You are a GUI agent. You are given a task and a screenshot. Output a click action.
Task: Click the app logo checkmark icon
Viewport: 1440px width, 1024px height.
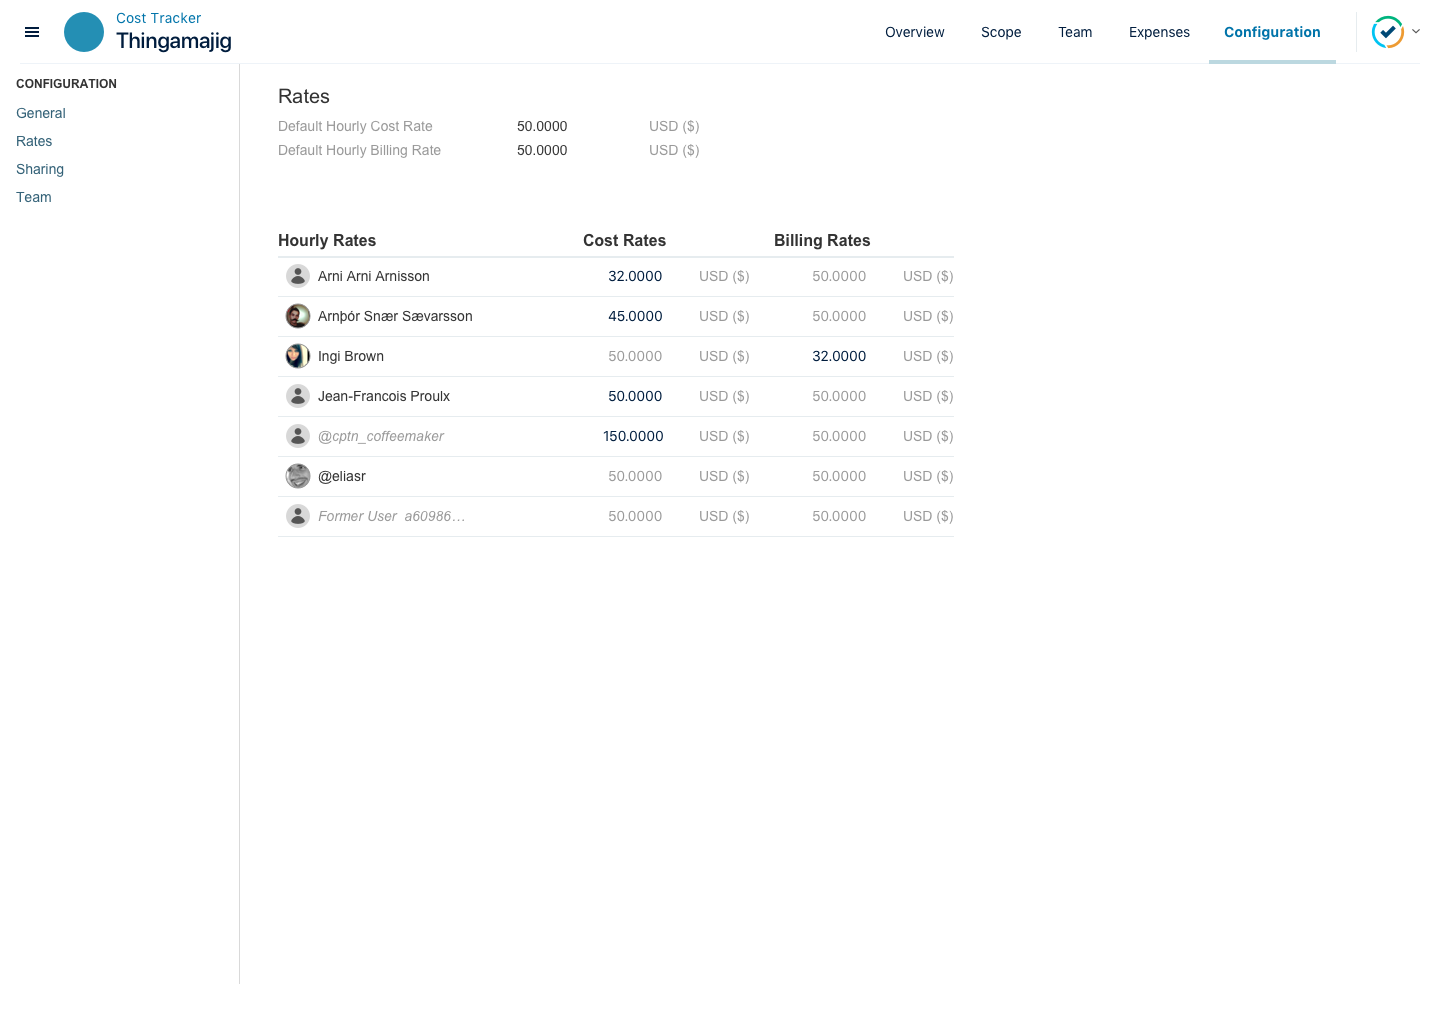click(x=1387, y=32)
